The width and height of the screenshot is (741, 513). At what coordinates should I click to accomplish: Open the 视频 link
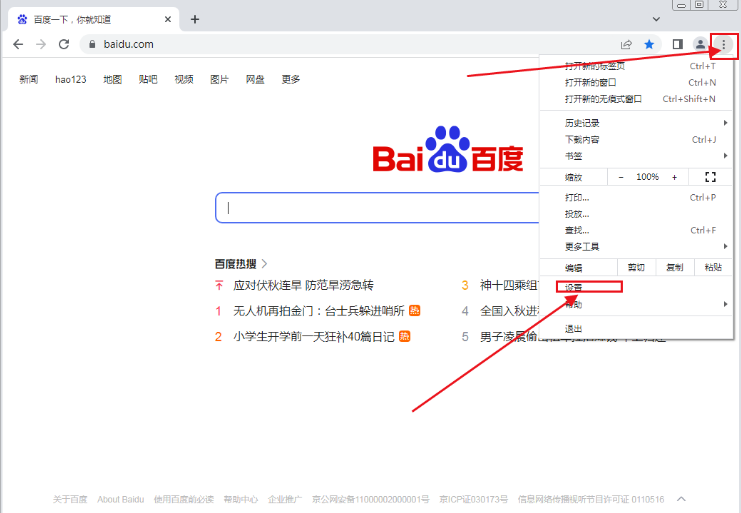coord(184,79)
